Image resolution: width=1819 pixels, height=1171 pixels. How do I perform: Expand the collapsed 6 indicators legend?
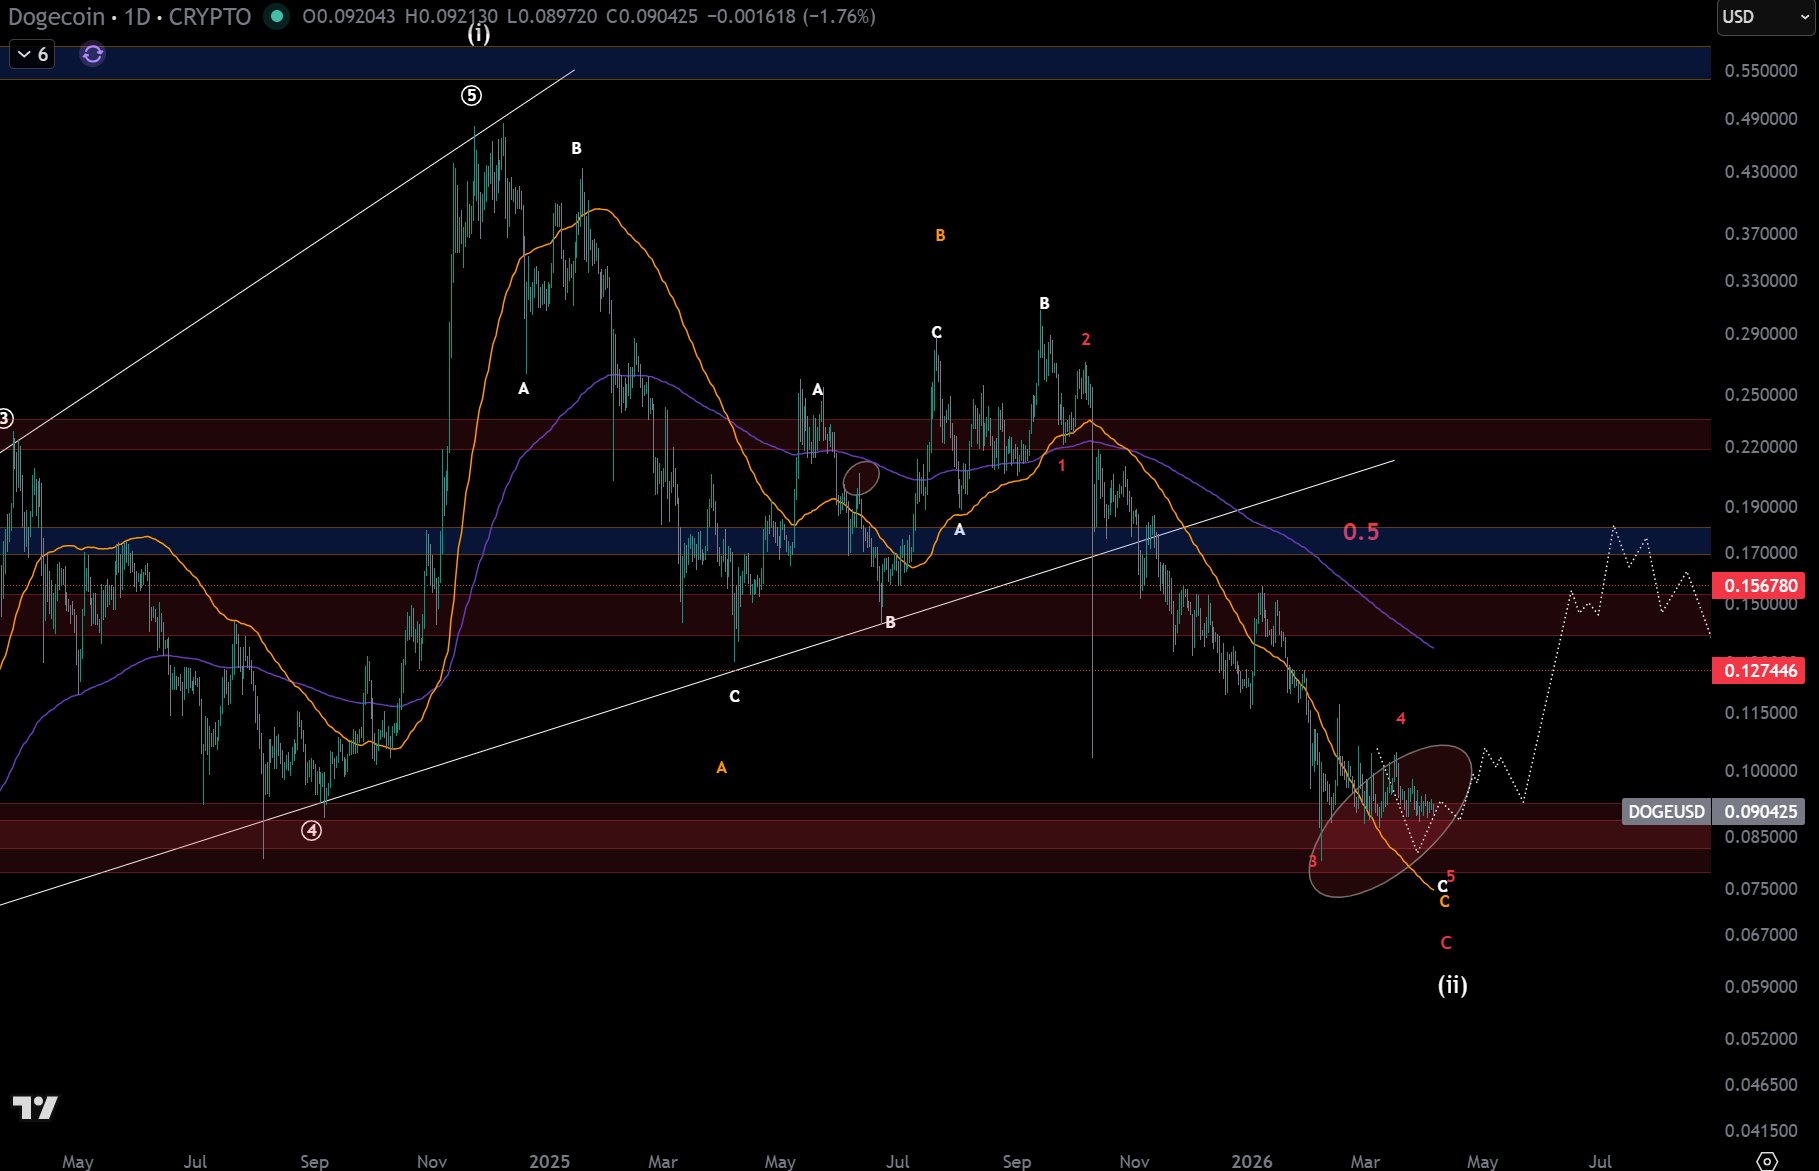coord(32,54)
